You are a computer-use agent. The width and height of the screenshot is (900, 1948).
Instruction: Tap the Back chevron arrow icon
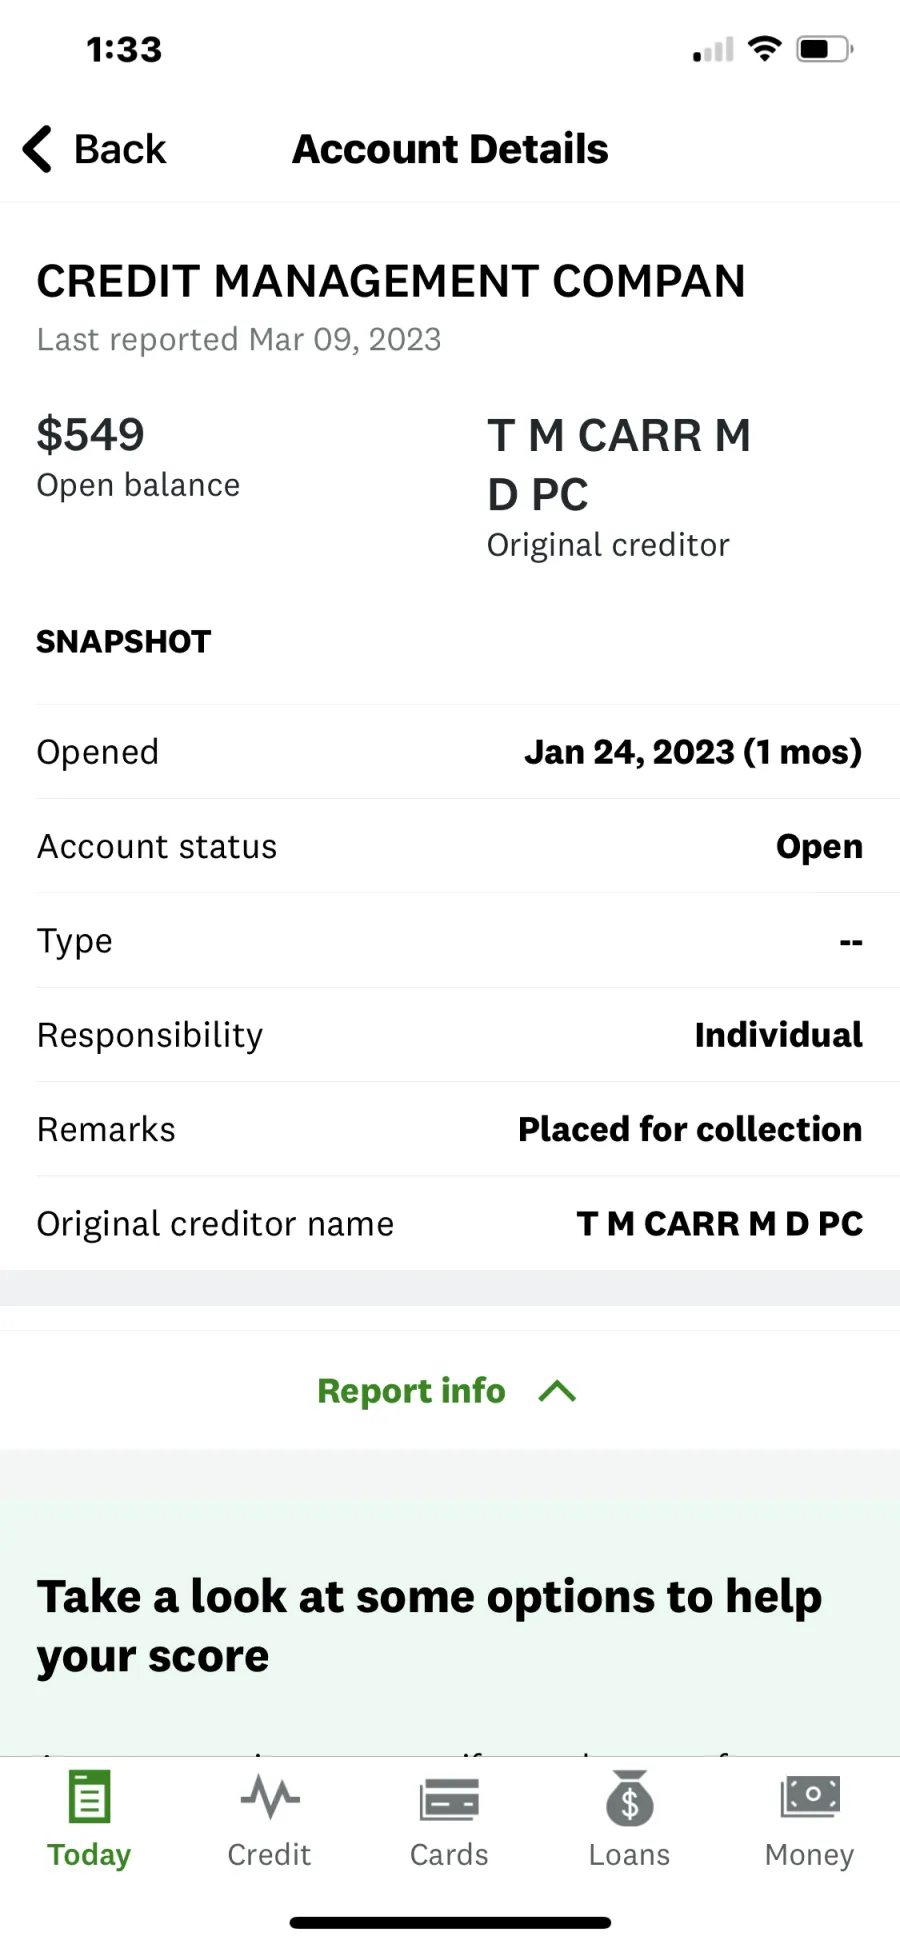click(37, 149)
